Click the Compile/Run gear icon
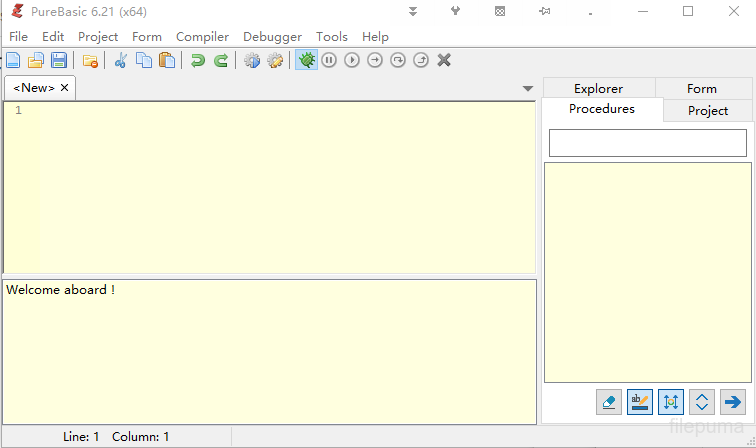 [x=252, y=60]
